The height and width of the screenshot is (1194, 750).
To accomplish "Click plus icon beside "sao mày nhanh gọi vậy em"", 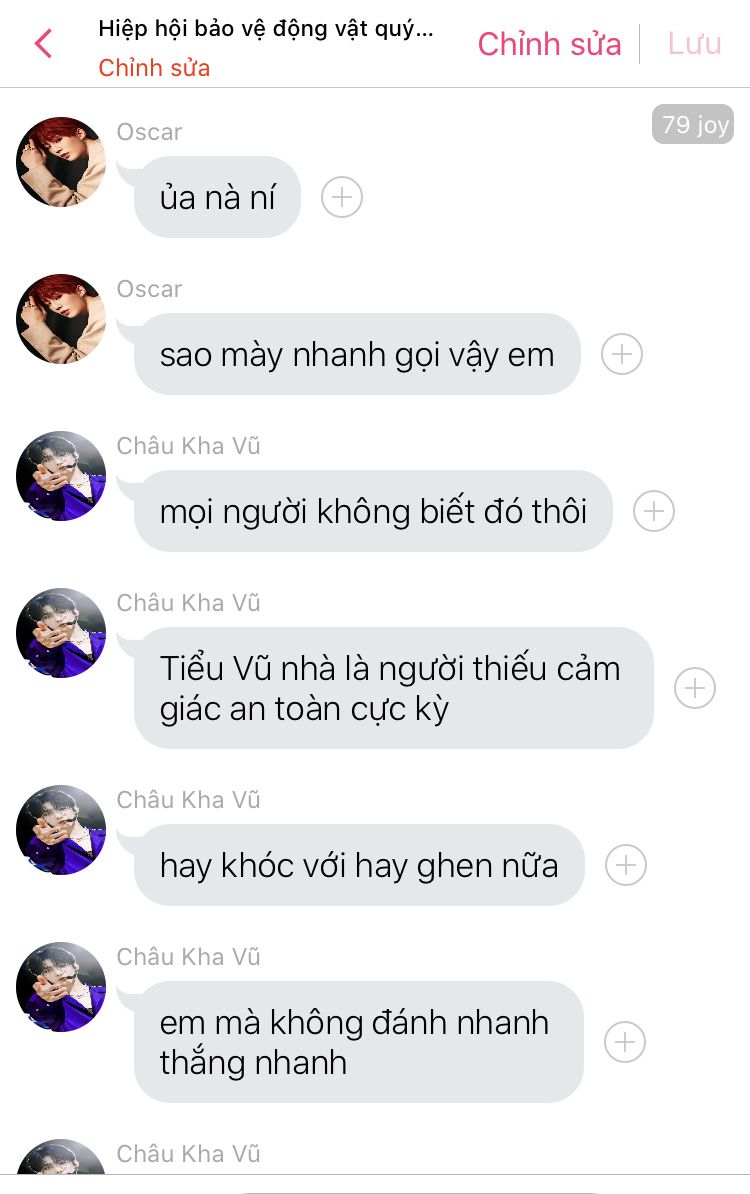I will (x=622, y=354).
